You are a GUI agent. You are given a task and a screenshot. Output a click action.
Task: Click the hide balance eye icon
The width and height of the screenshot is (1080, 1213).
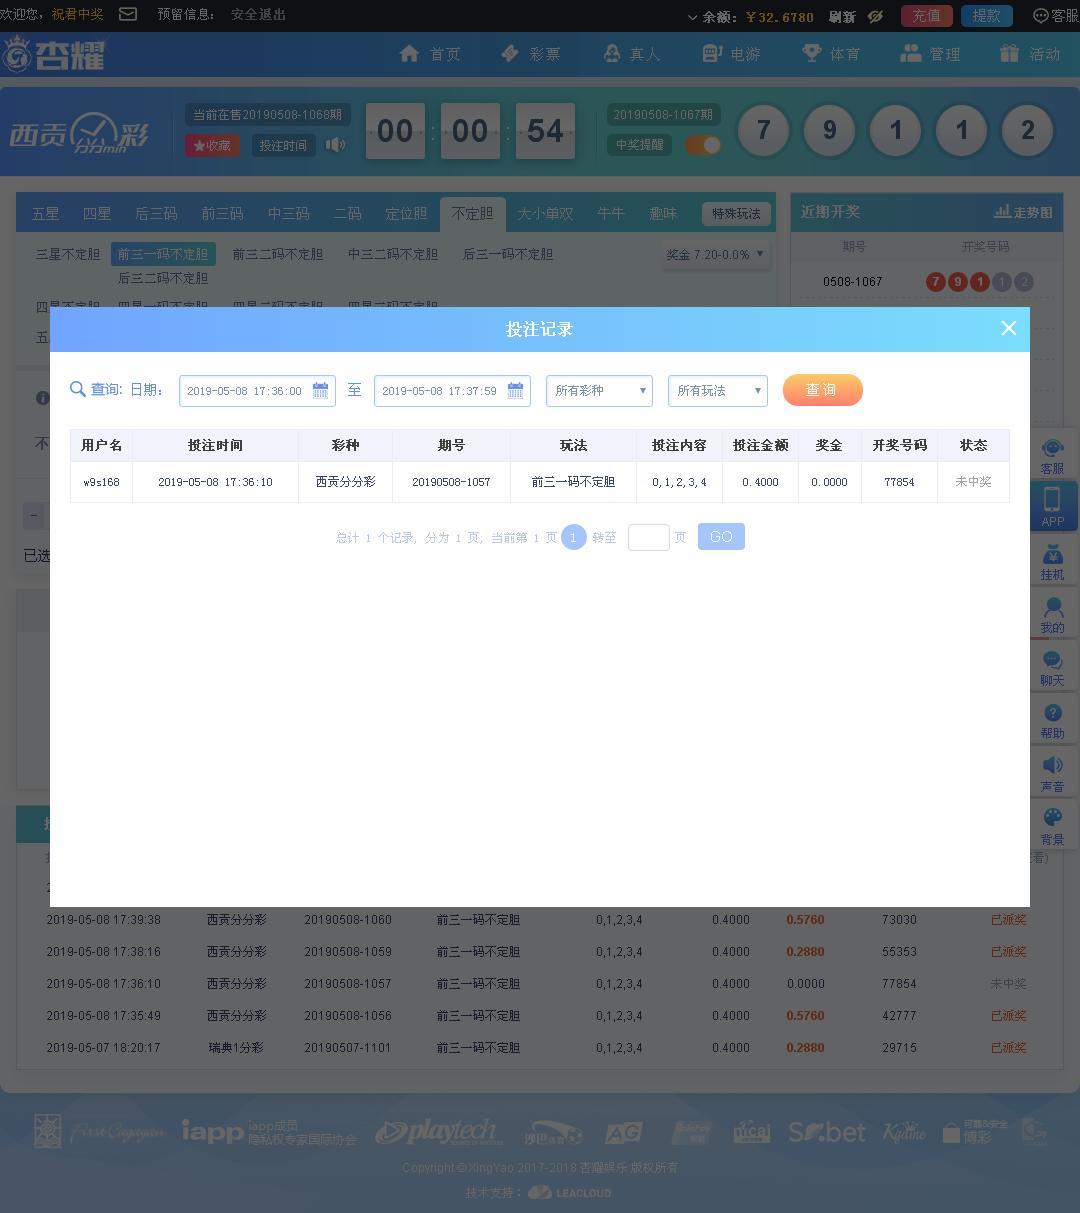click(875, 16)
